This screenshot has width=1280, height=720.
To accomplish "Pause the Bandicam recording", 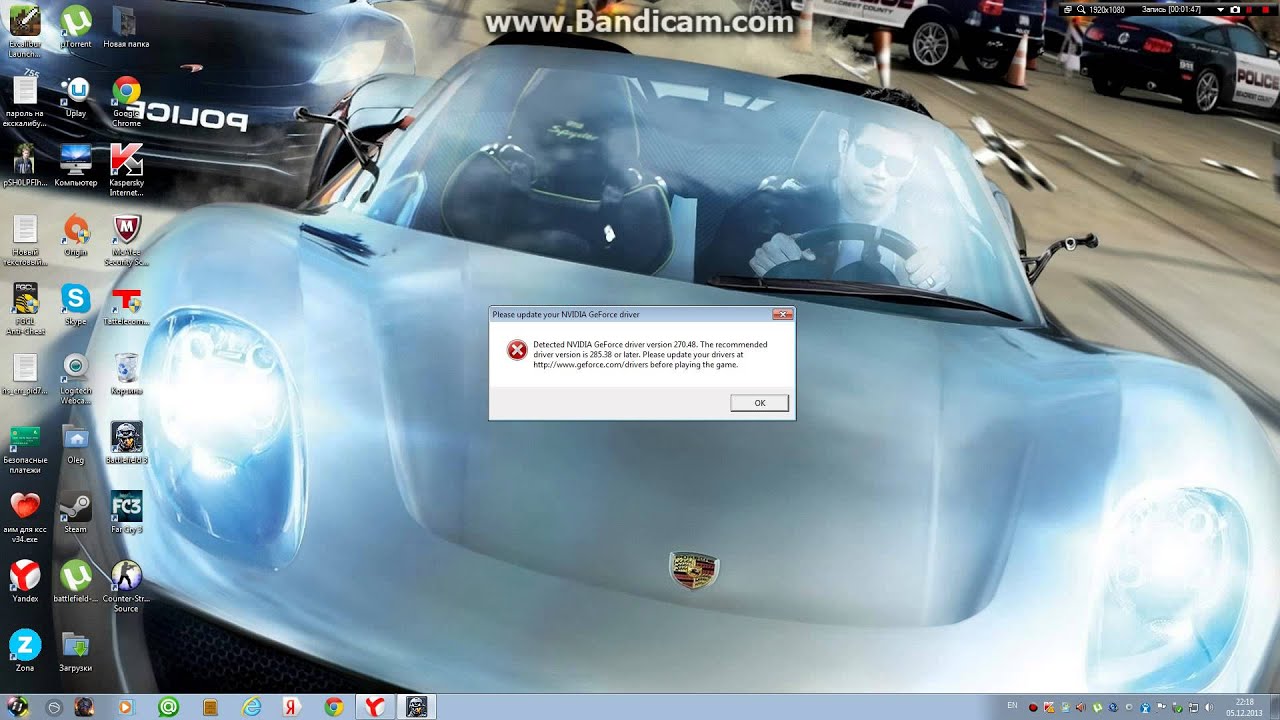I will click(1251, 9).
